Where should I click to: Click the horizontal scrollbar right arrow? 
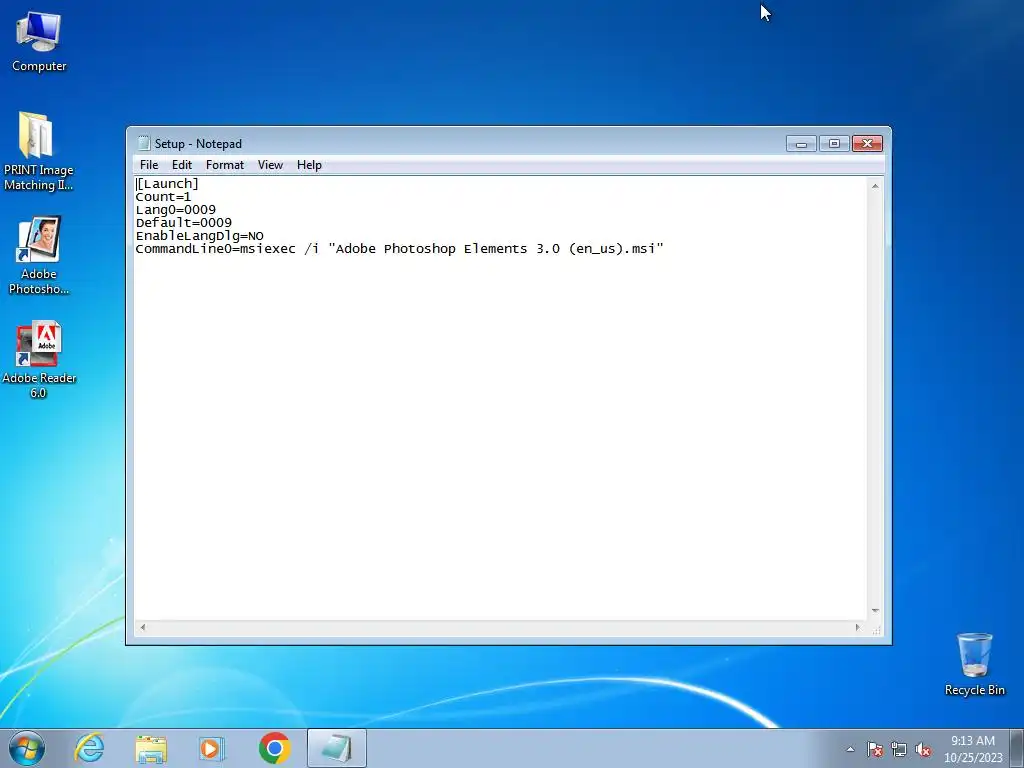858,628
